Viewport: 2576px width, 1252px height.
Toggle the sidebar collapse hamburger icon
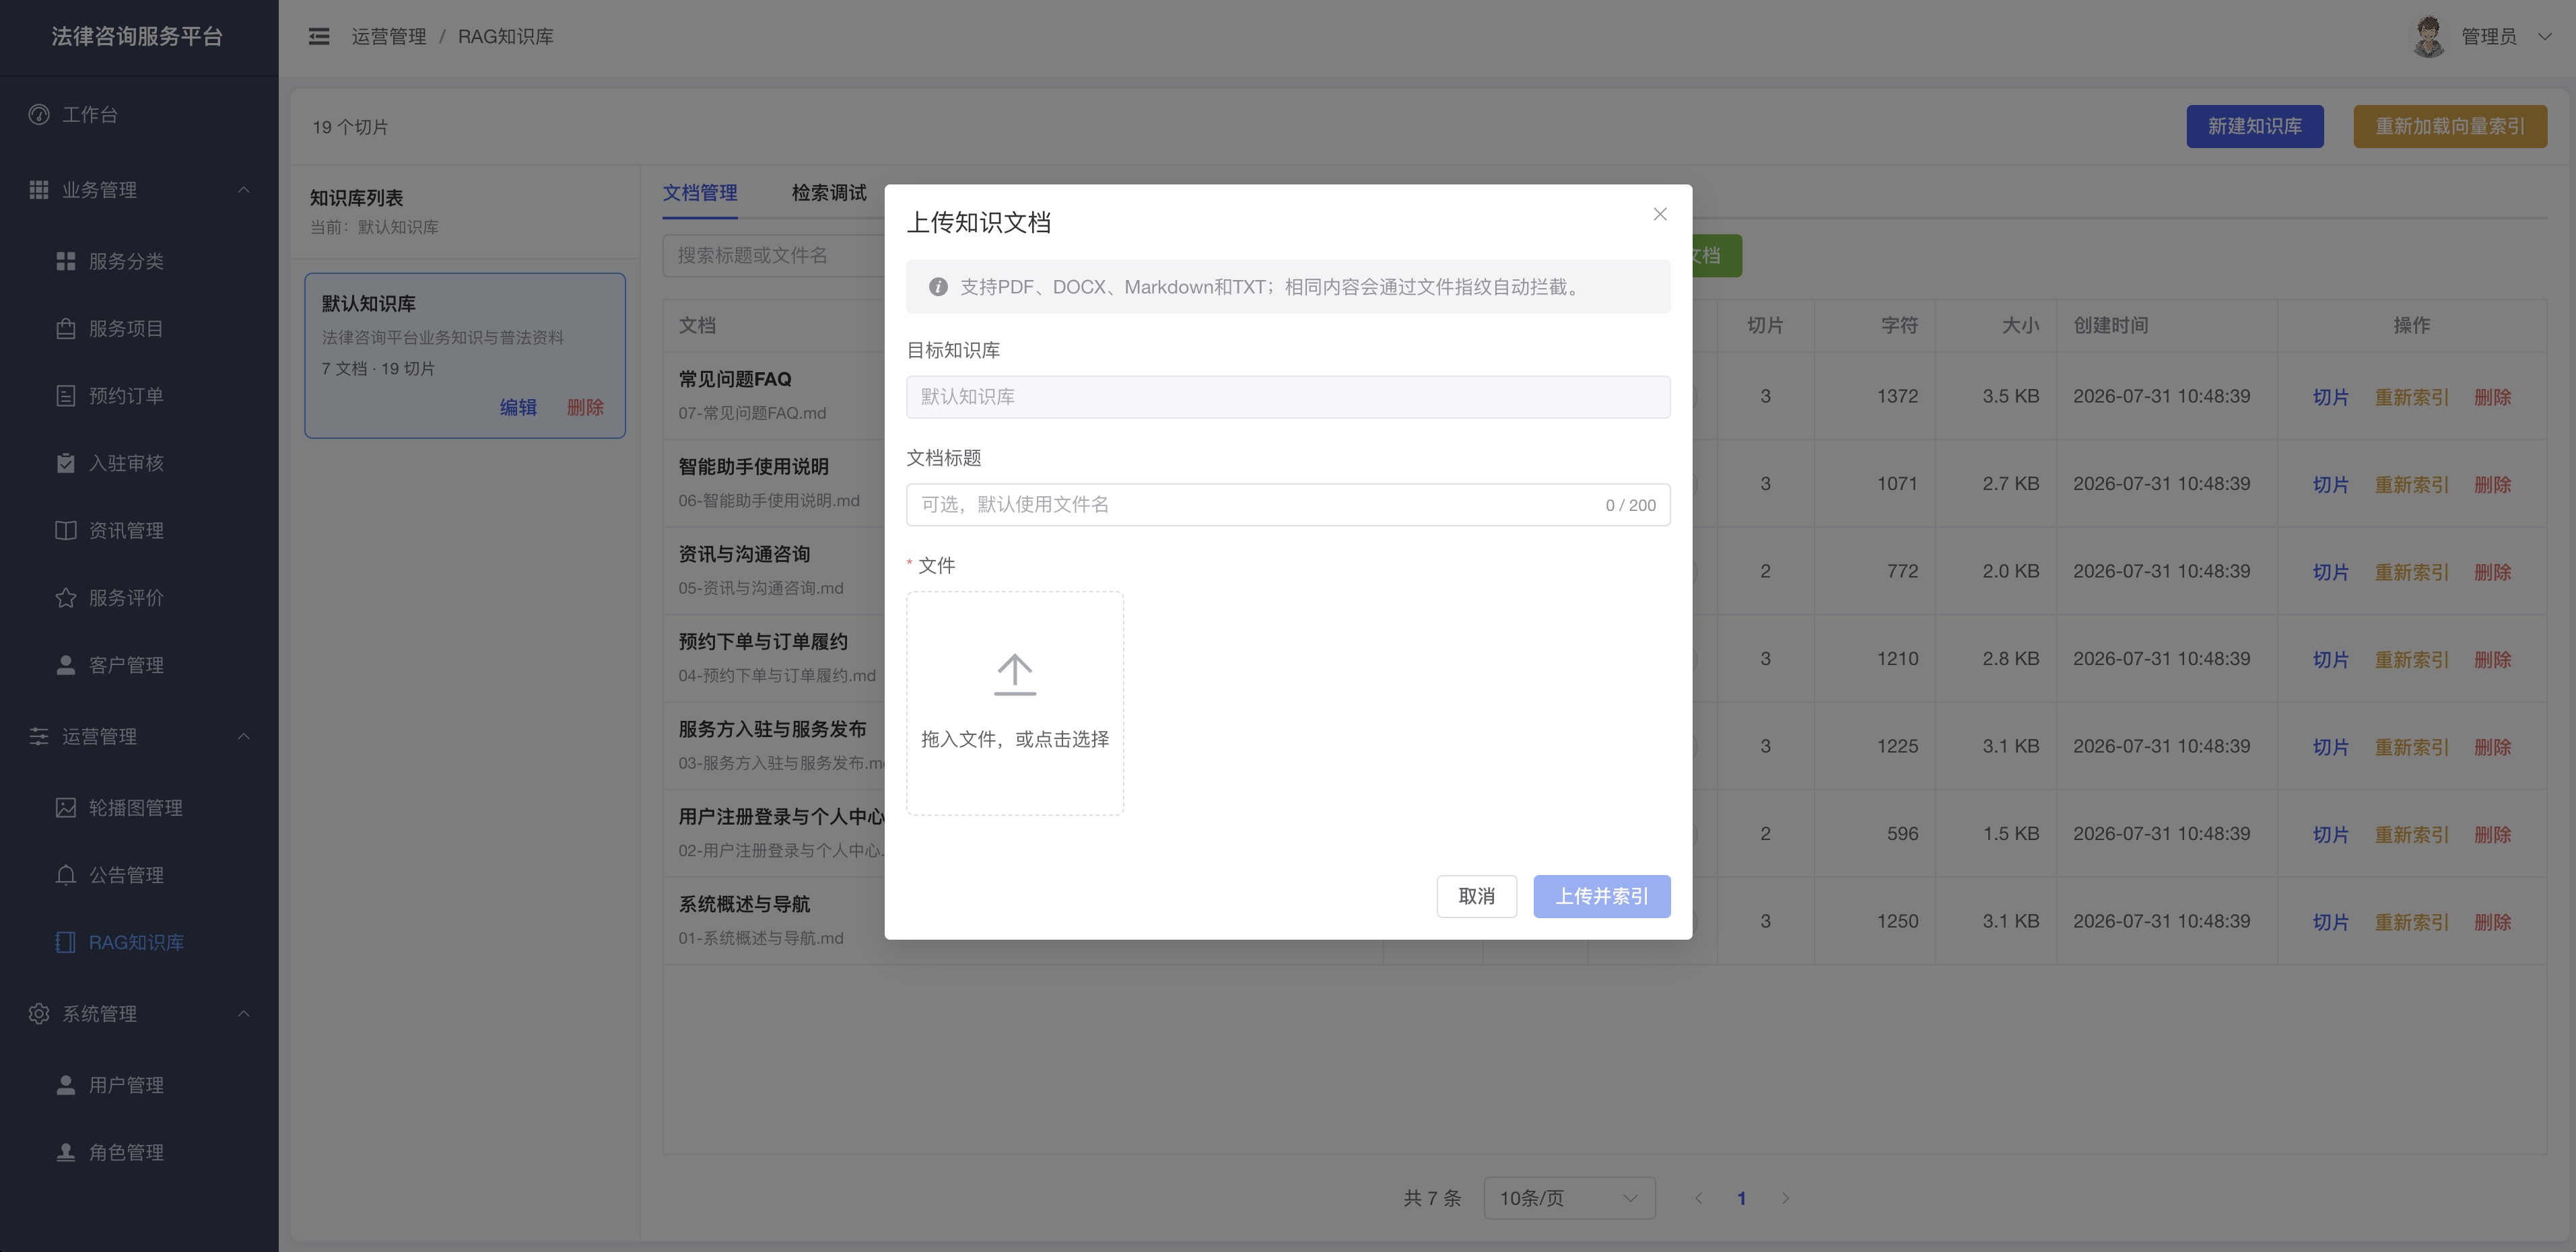(319, 37)
